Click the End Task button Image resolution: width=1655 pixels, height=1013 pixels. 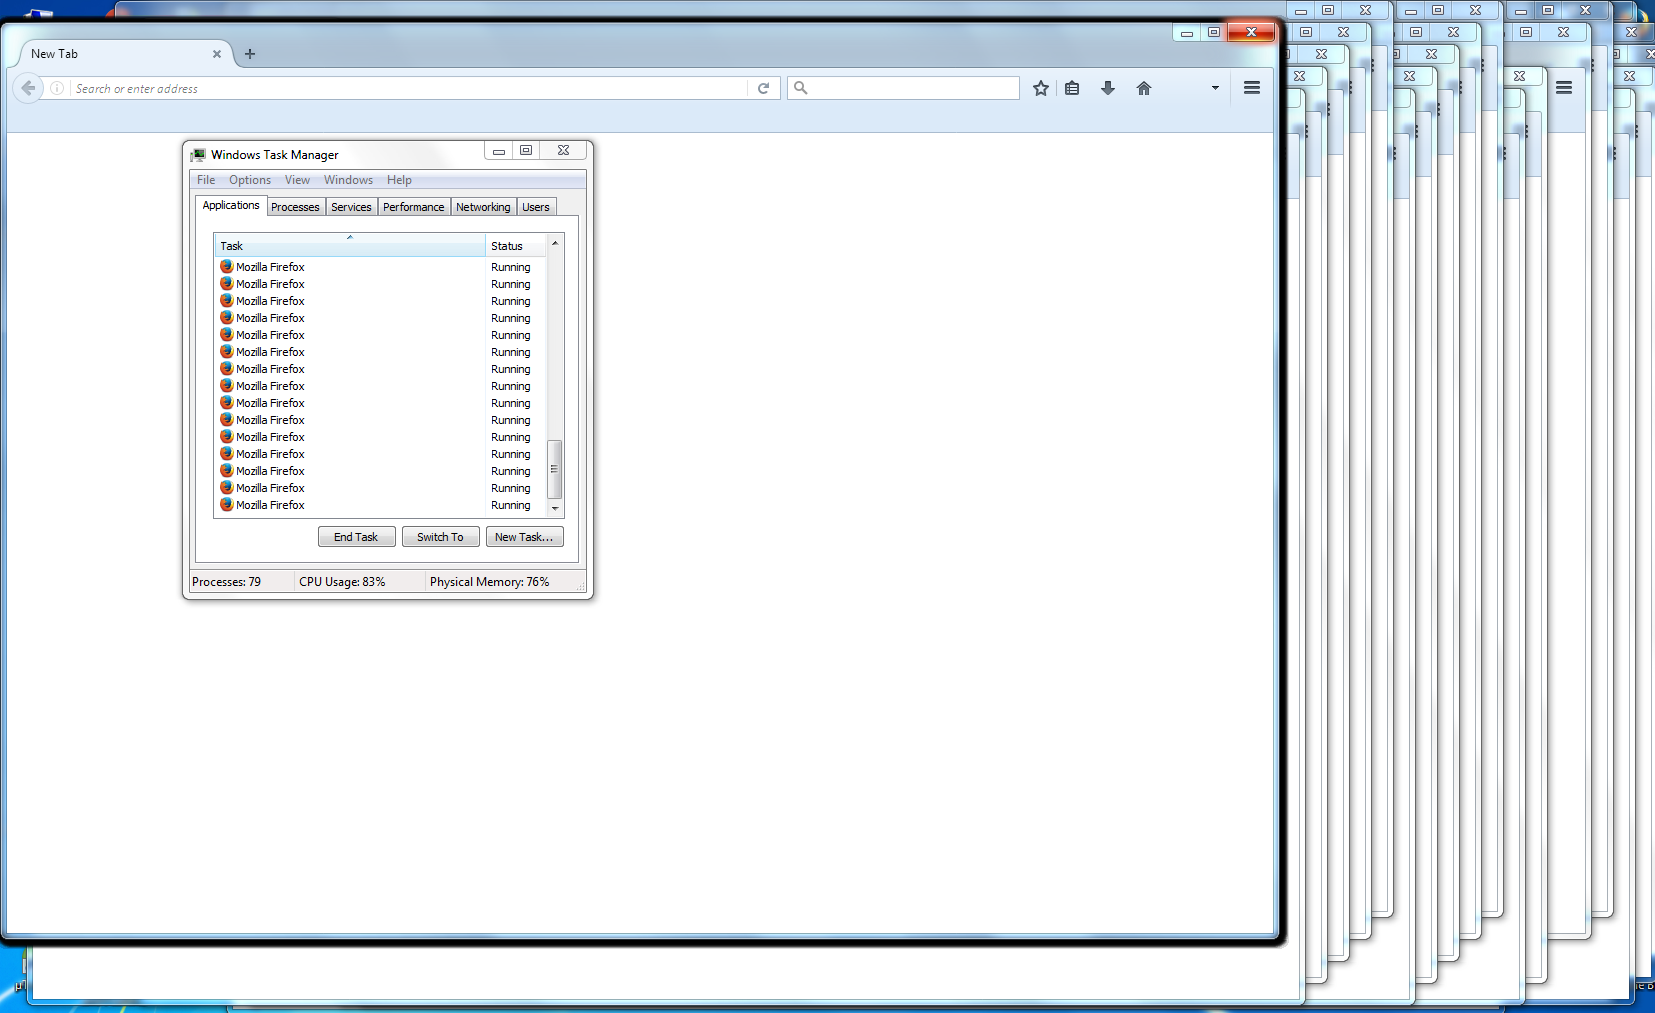point(357,537)
